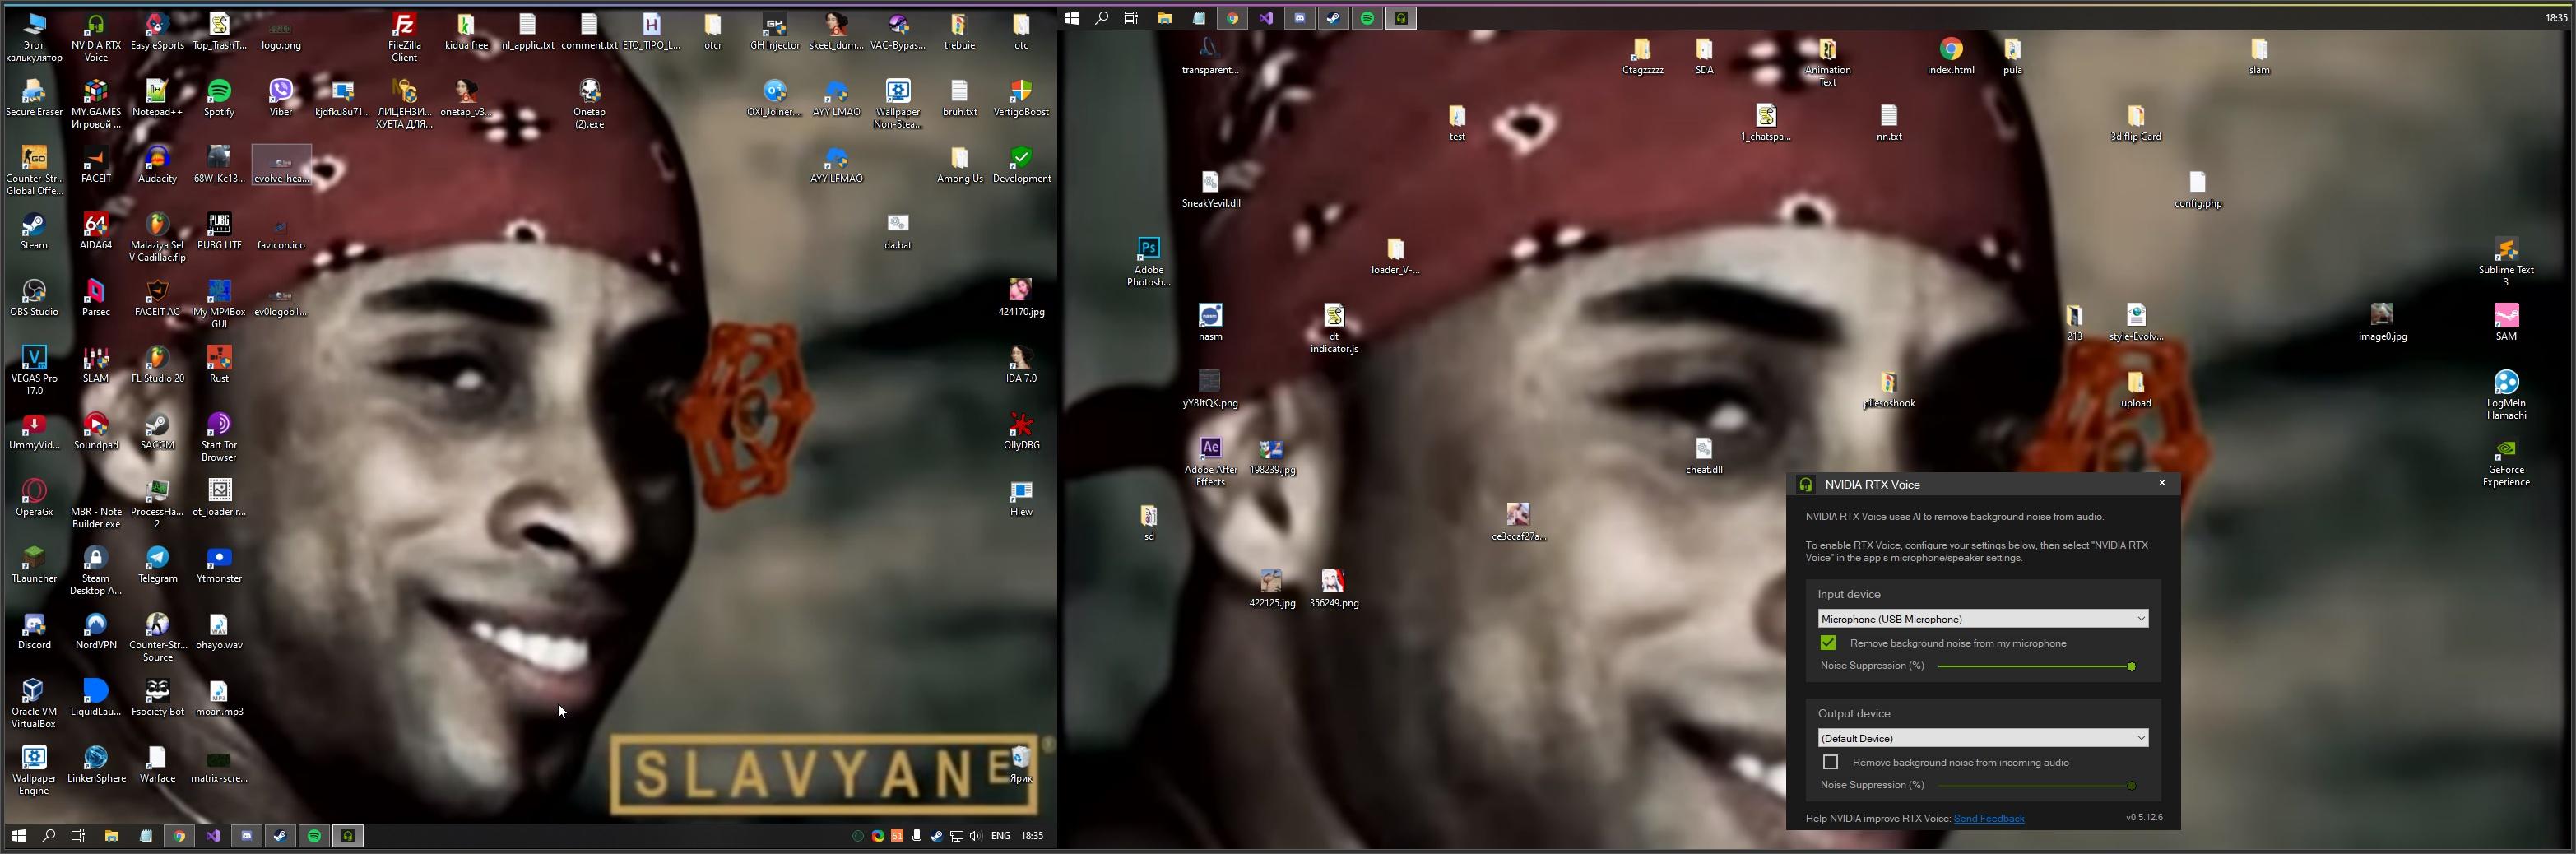Open Spotify from the taskbar

click(313, 835)
